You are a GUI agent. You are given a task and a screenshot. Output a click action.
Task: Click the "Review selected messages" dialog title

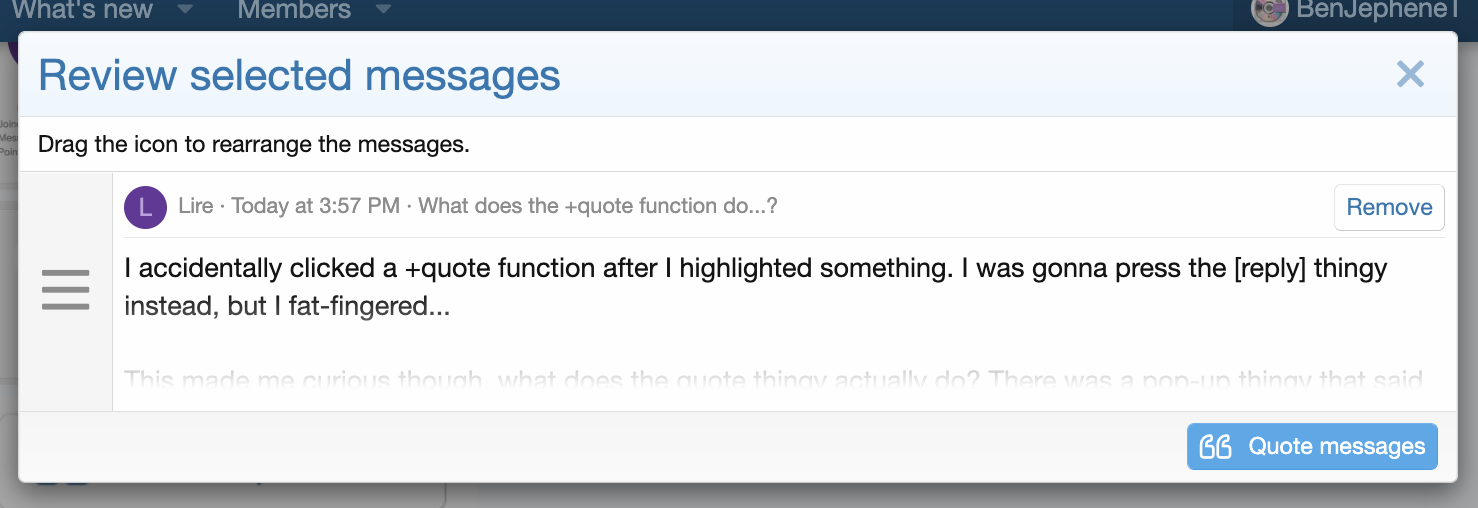[x=299, y=76]
